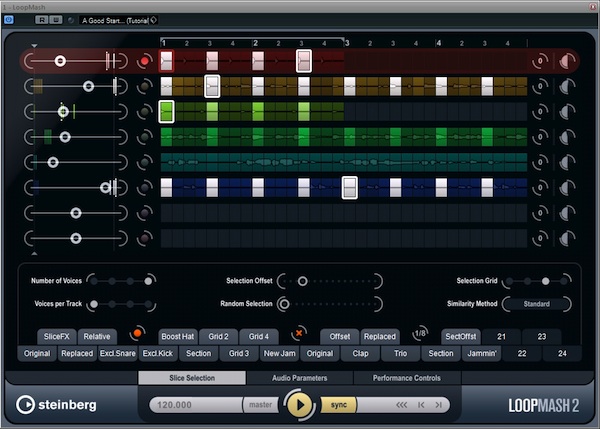Viewport: 600px width, 429px height.
Task: Click scene pad 21
Action: pos(501,336)
